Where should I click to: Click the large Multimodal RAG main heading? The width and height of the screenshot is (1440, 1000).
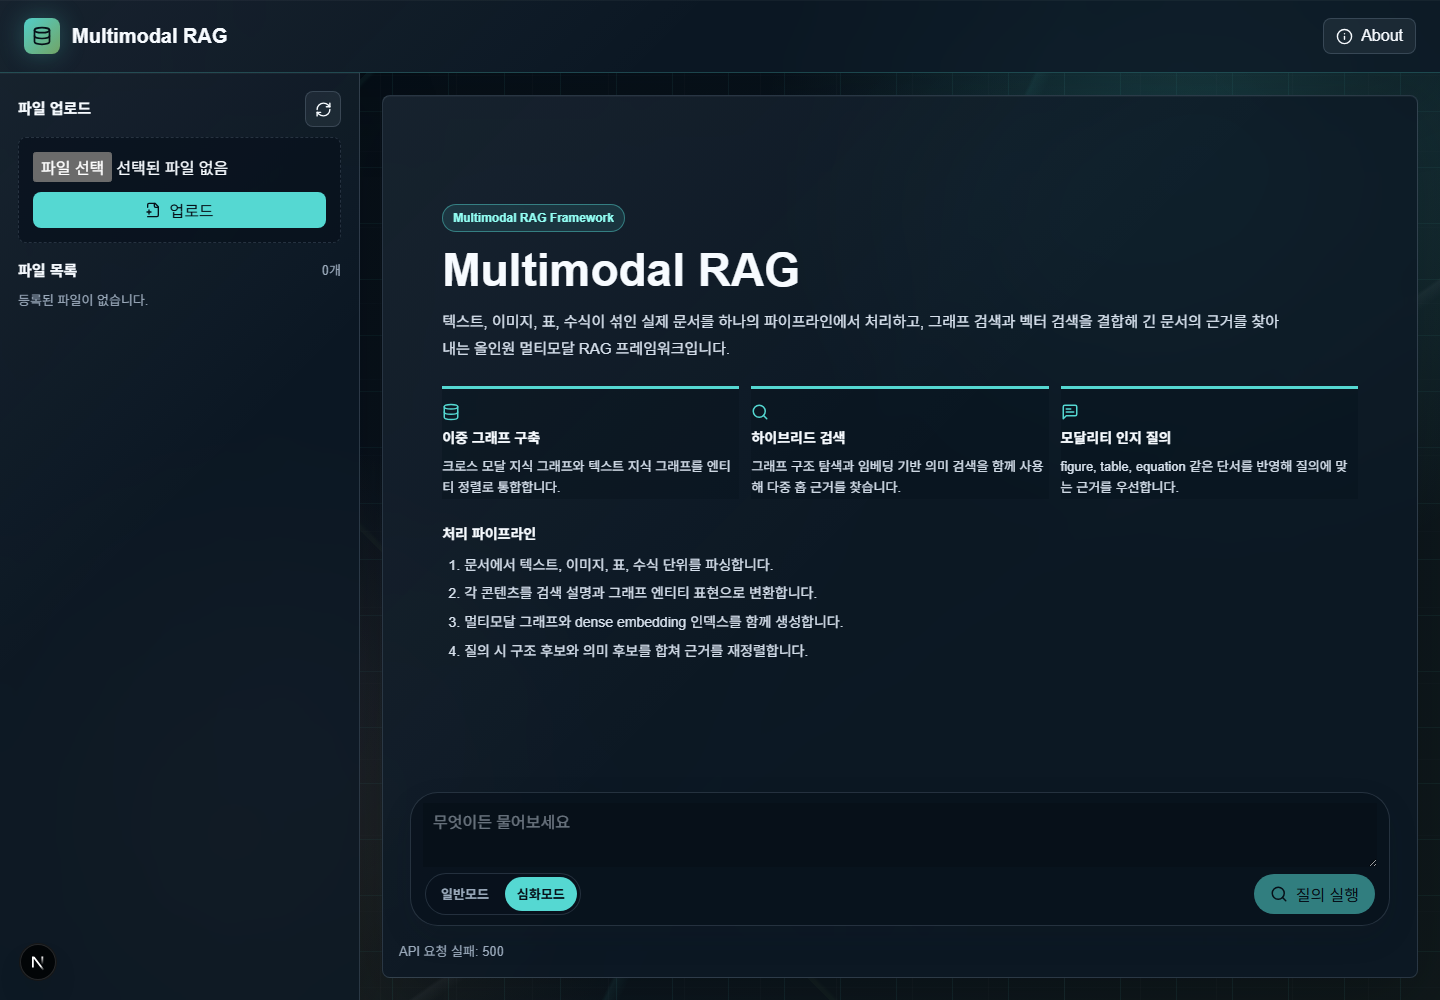[x=621, y=270]
